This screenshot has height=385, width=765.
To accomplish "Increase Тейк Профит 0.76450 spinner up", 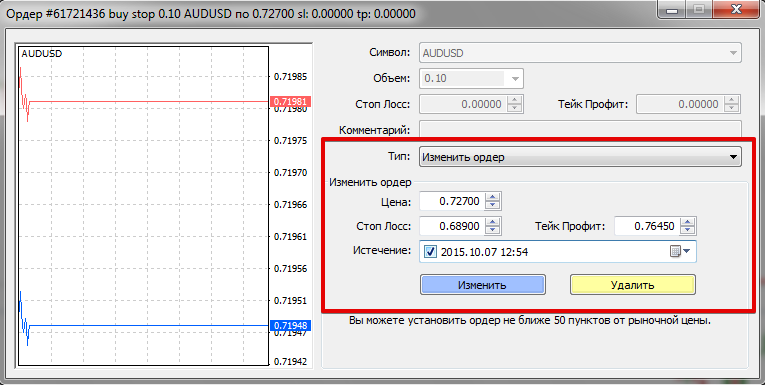I will point(688,222).
